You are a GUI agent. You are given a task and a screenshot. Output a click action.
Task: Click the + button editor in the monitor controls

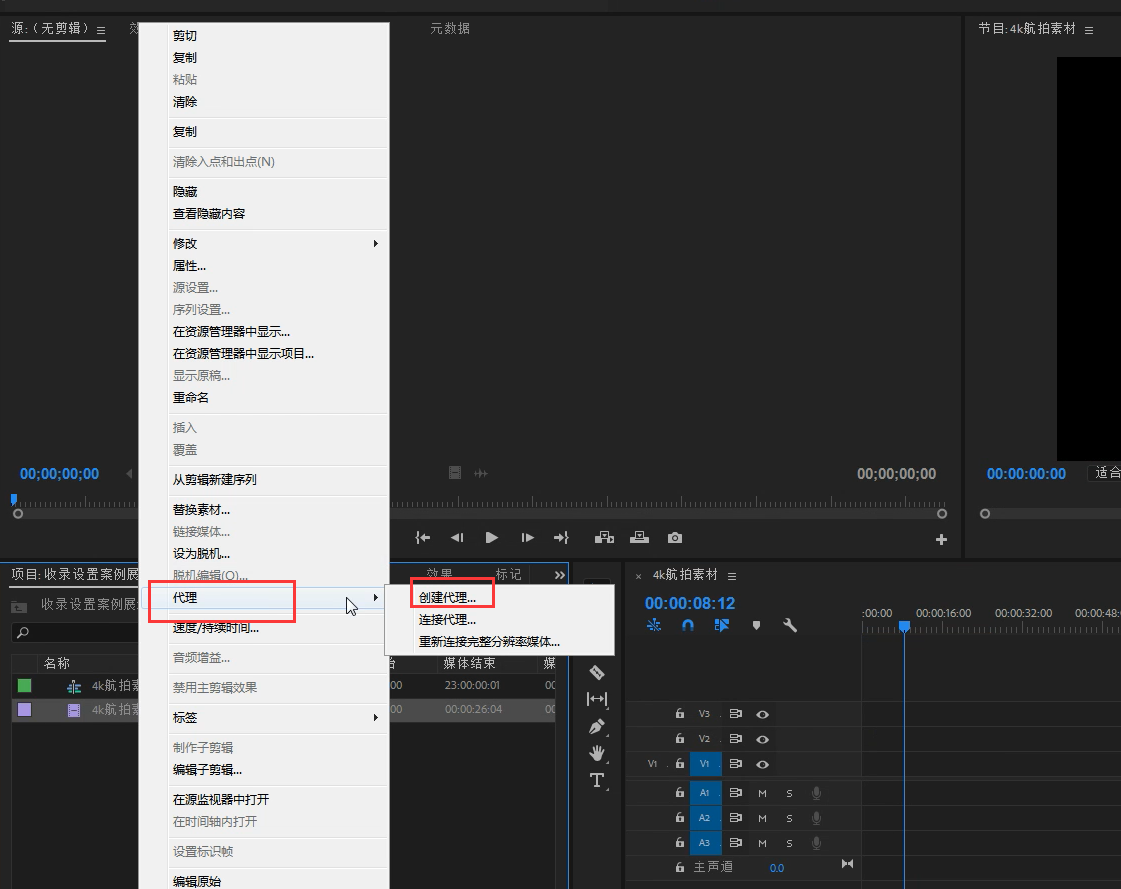941,538
